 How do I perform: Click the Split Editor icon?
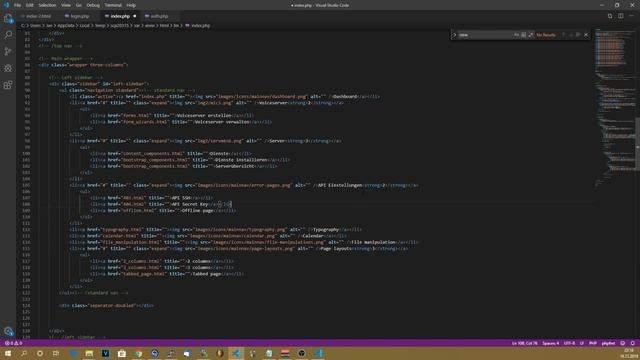point(620,16)
